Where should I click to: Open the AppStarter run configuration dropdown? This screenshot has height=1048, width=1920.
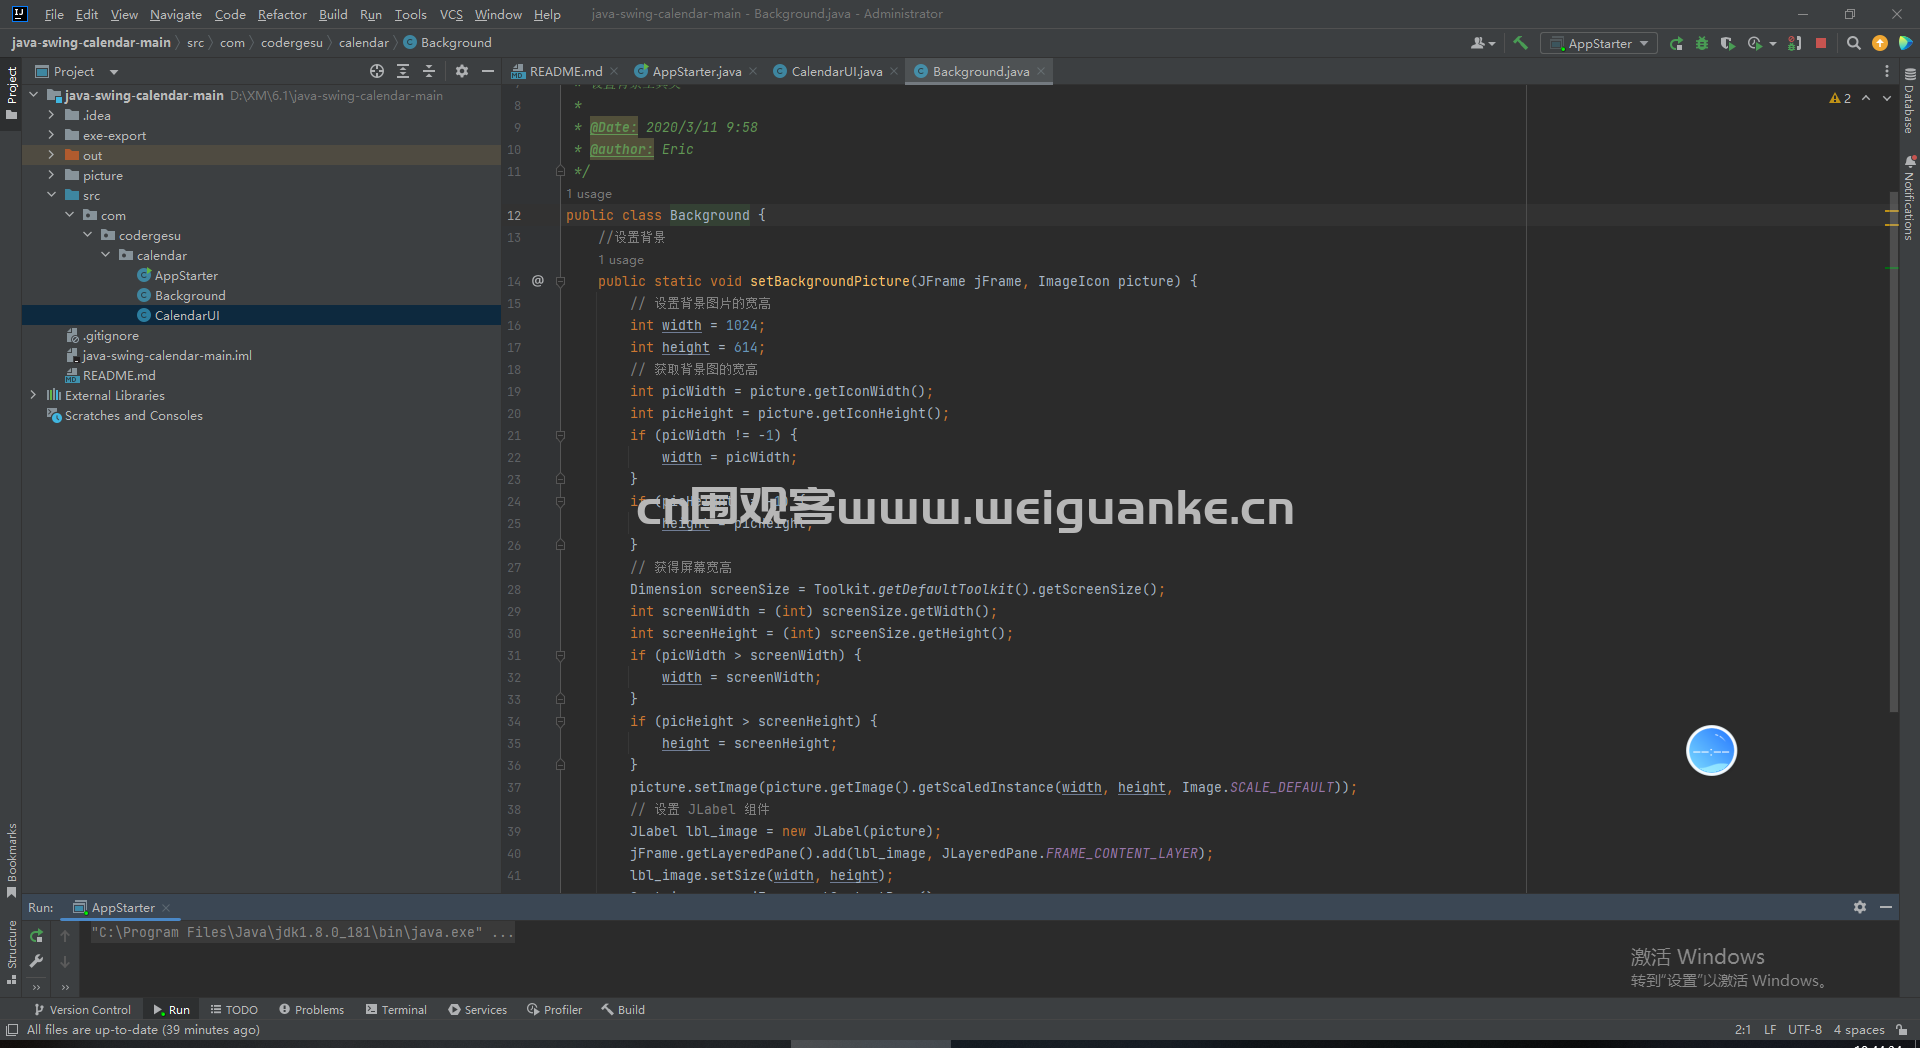click(x=1600, y=43)
